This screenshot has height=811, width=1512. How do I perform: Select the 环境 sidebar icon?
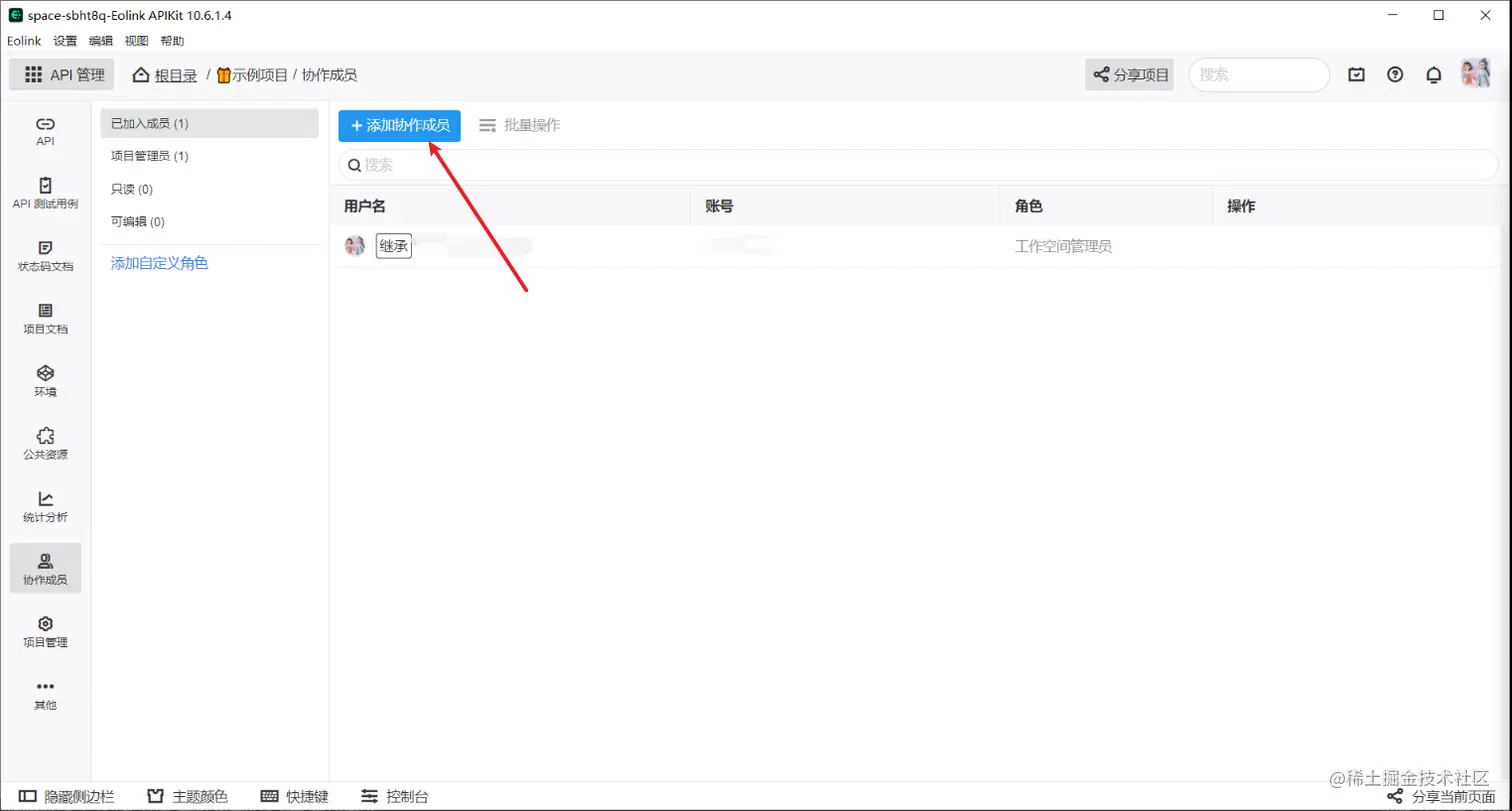[44, 382]
